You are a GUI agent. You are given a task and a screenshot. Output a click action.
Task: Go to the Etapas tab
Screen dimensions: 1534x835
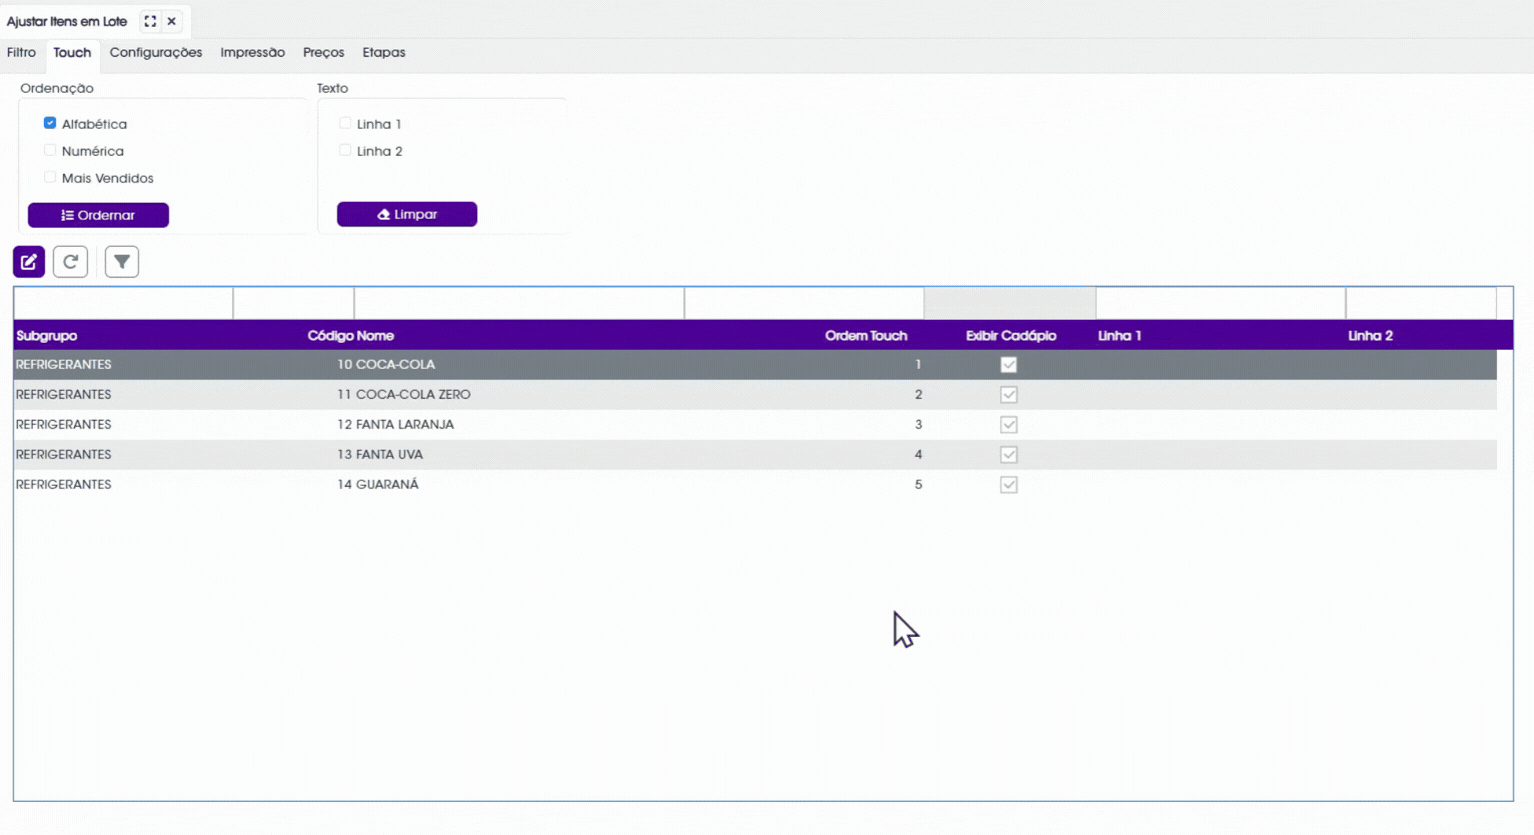coord(384,52)
